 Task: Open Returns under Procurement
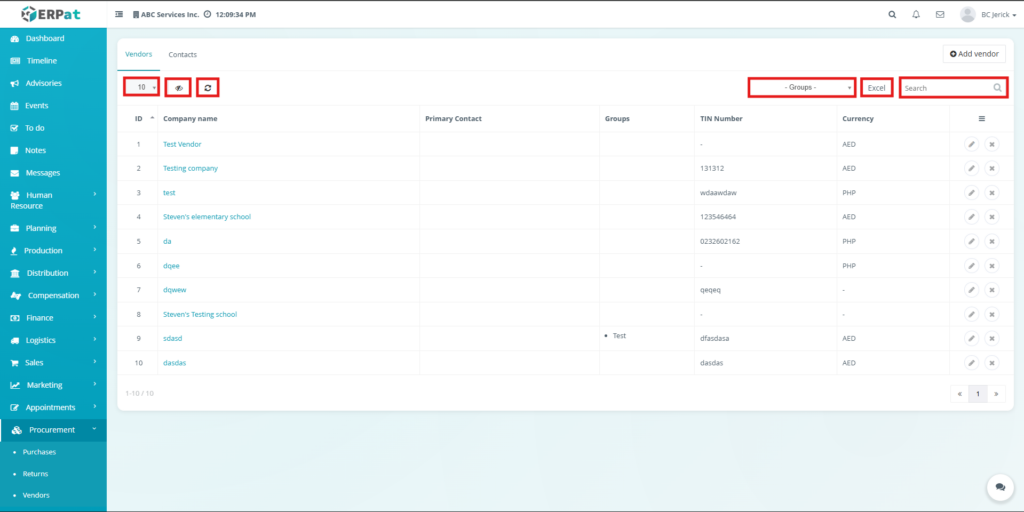click(35, 474)
